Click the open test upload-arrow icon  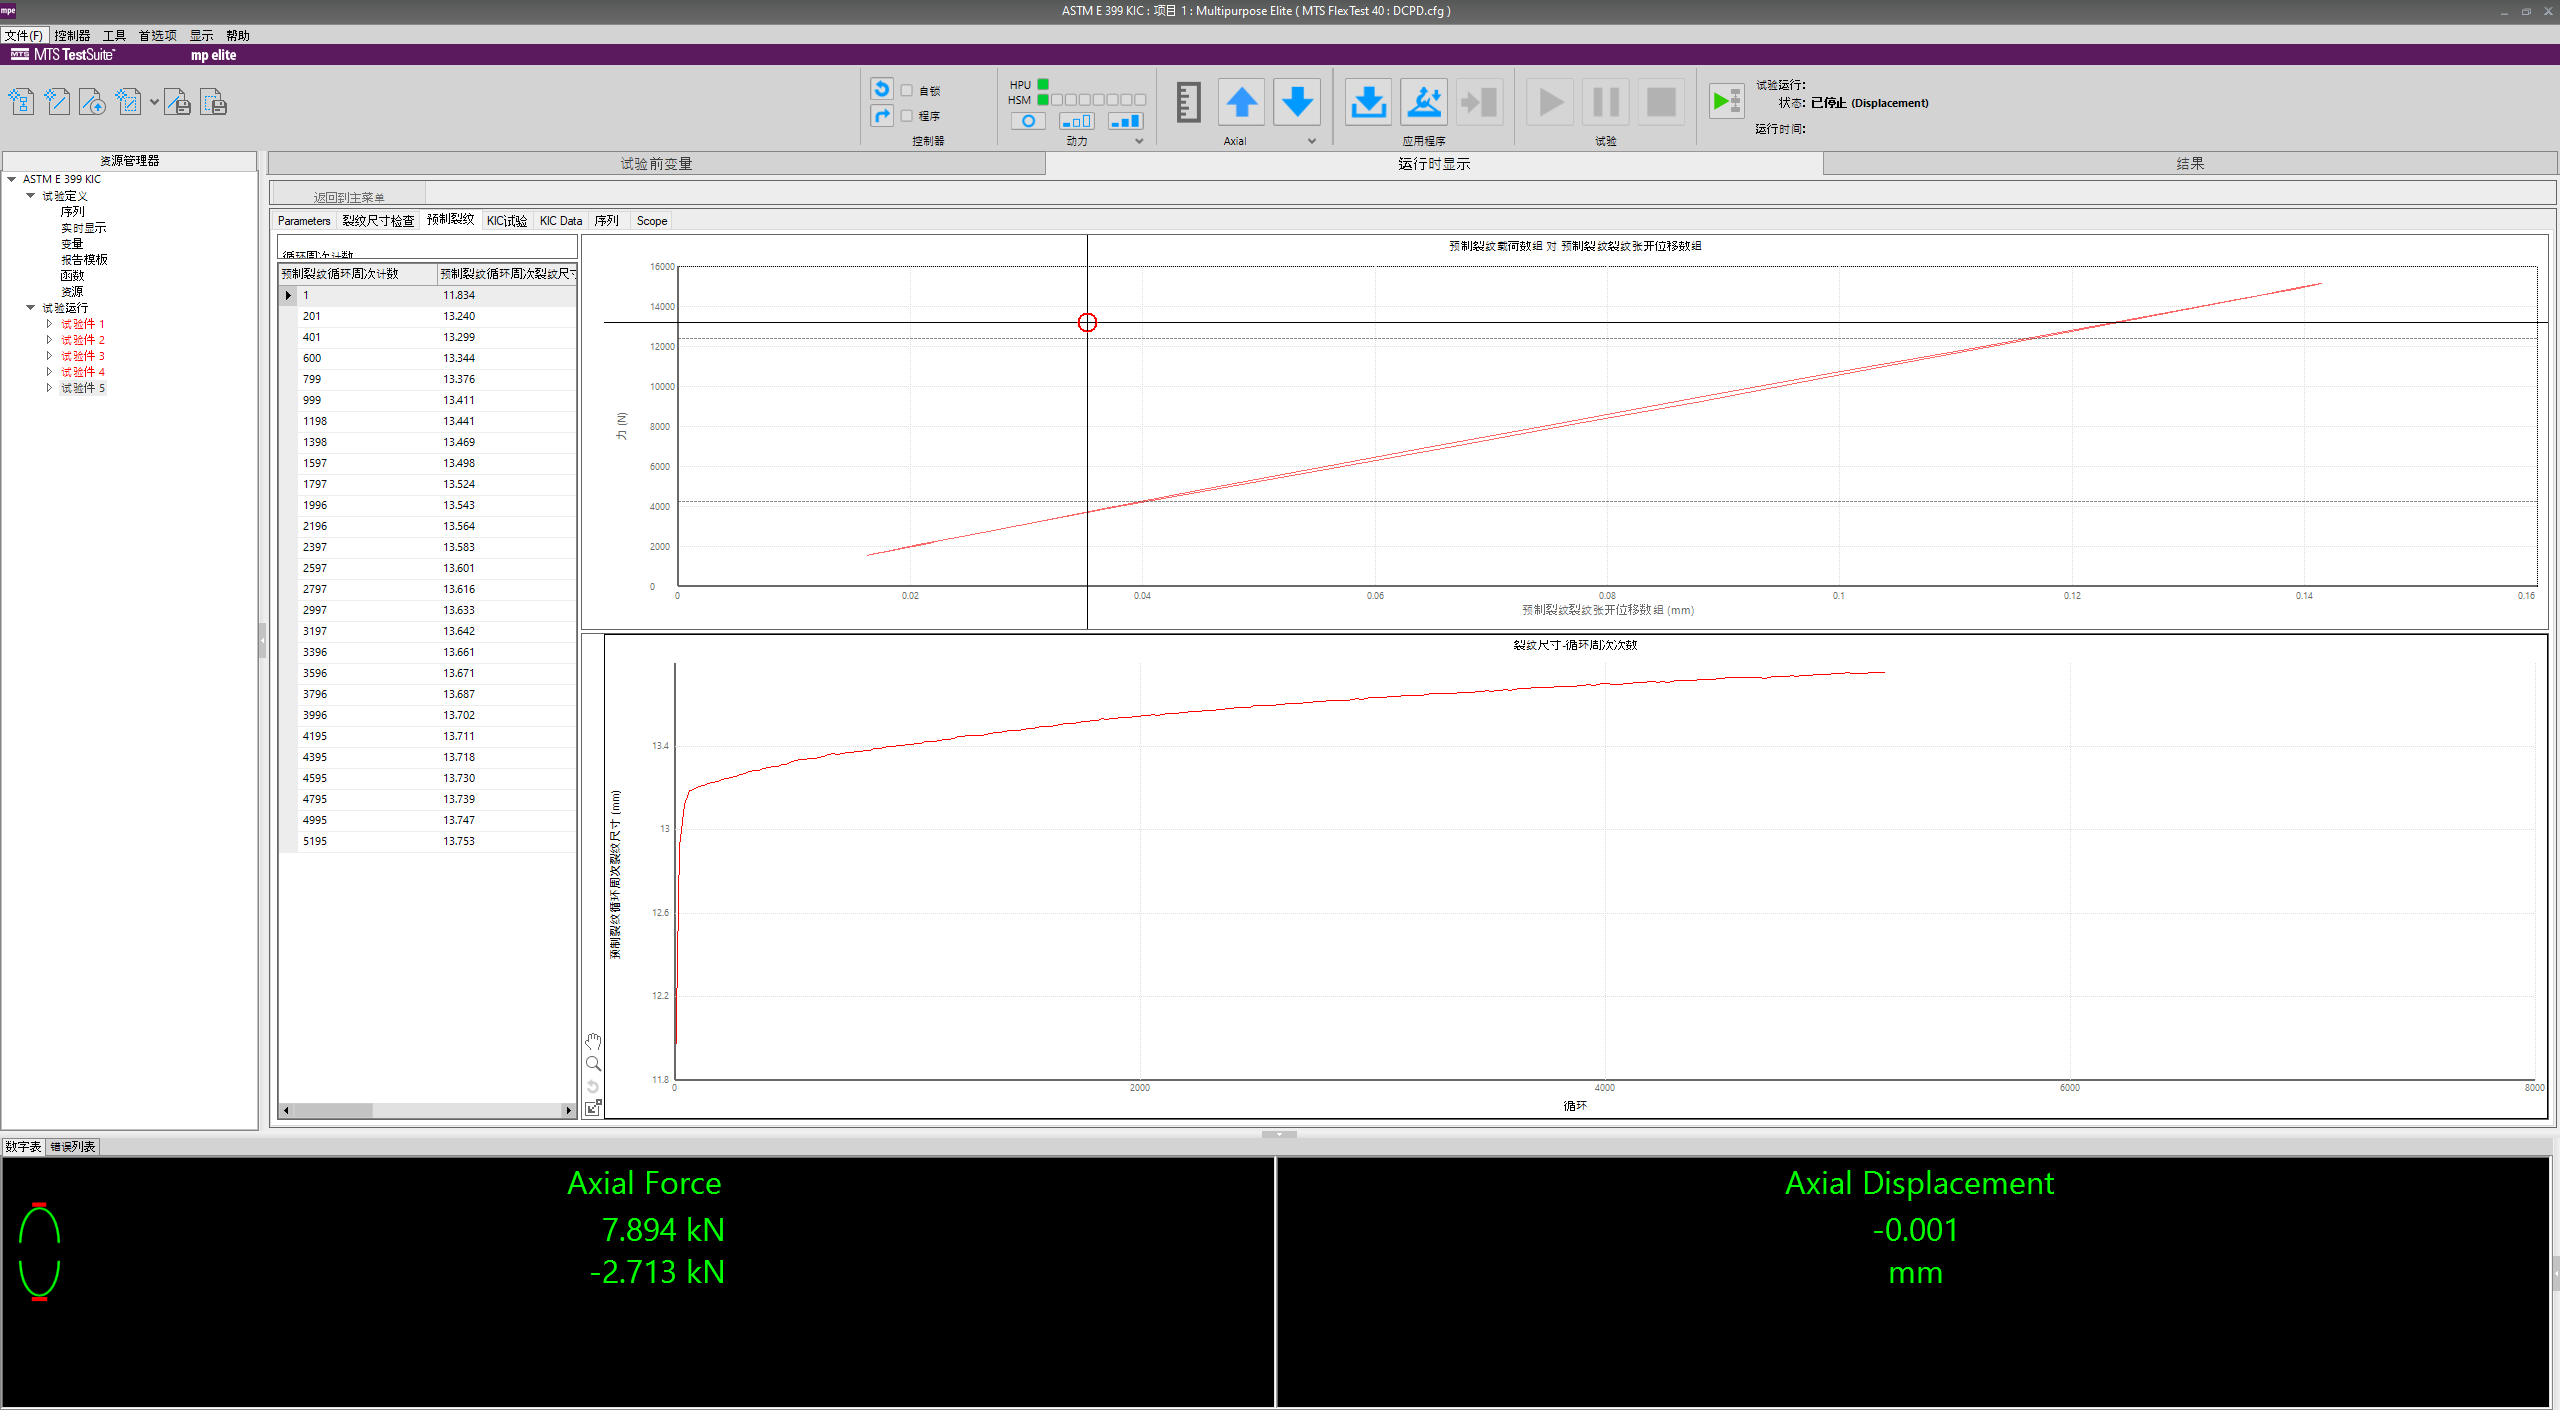click(93, 102)
